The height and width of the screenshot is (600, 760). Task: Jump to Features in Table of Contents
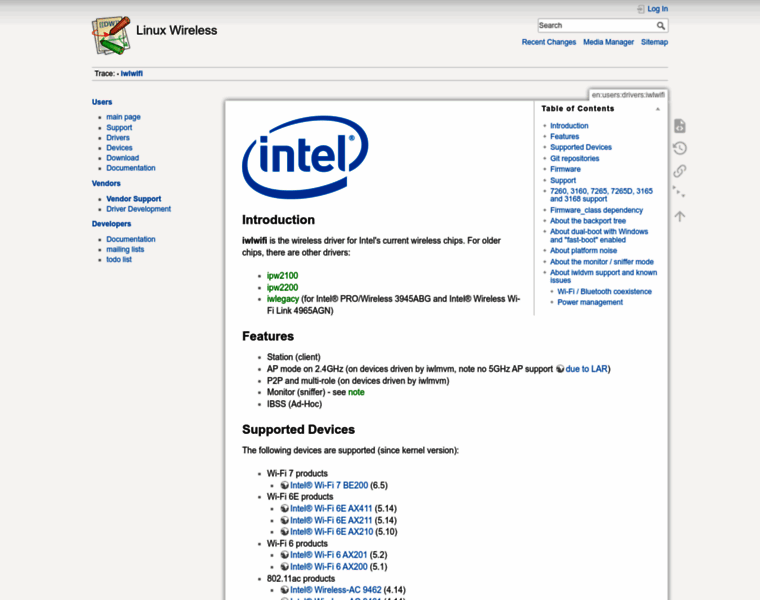[x=564, y=137]
